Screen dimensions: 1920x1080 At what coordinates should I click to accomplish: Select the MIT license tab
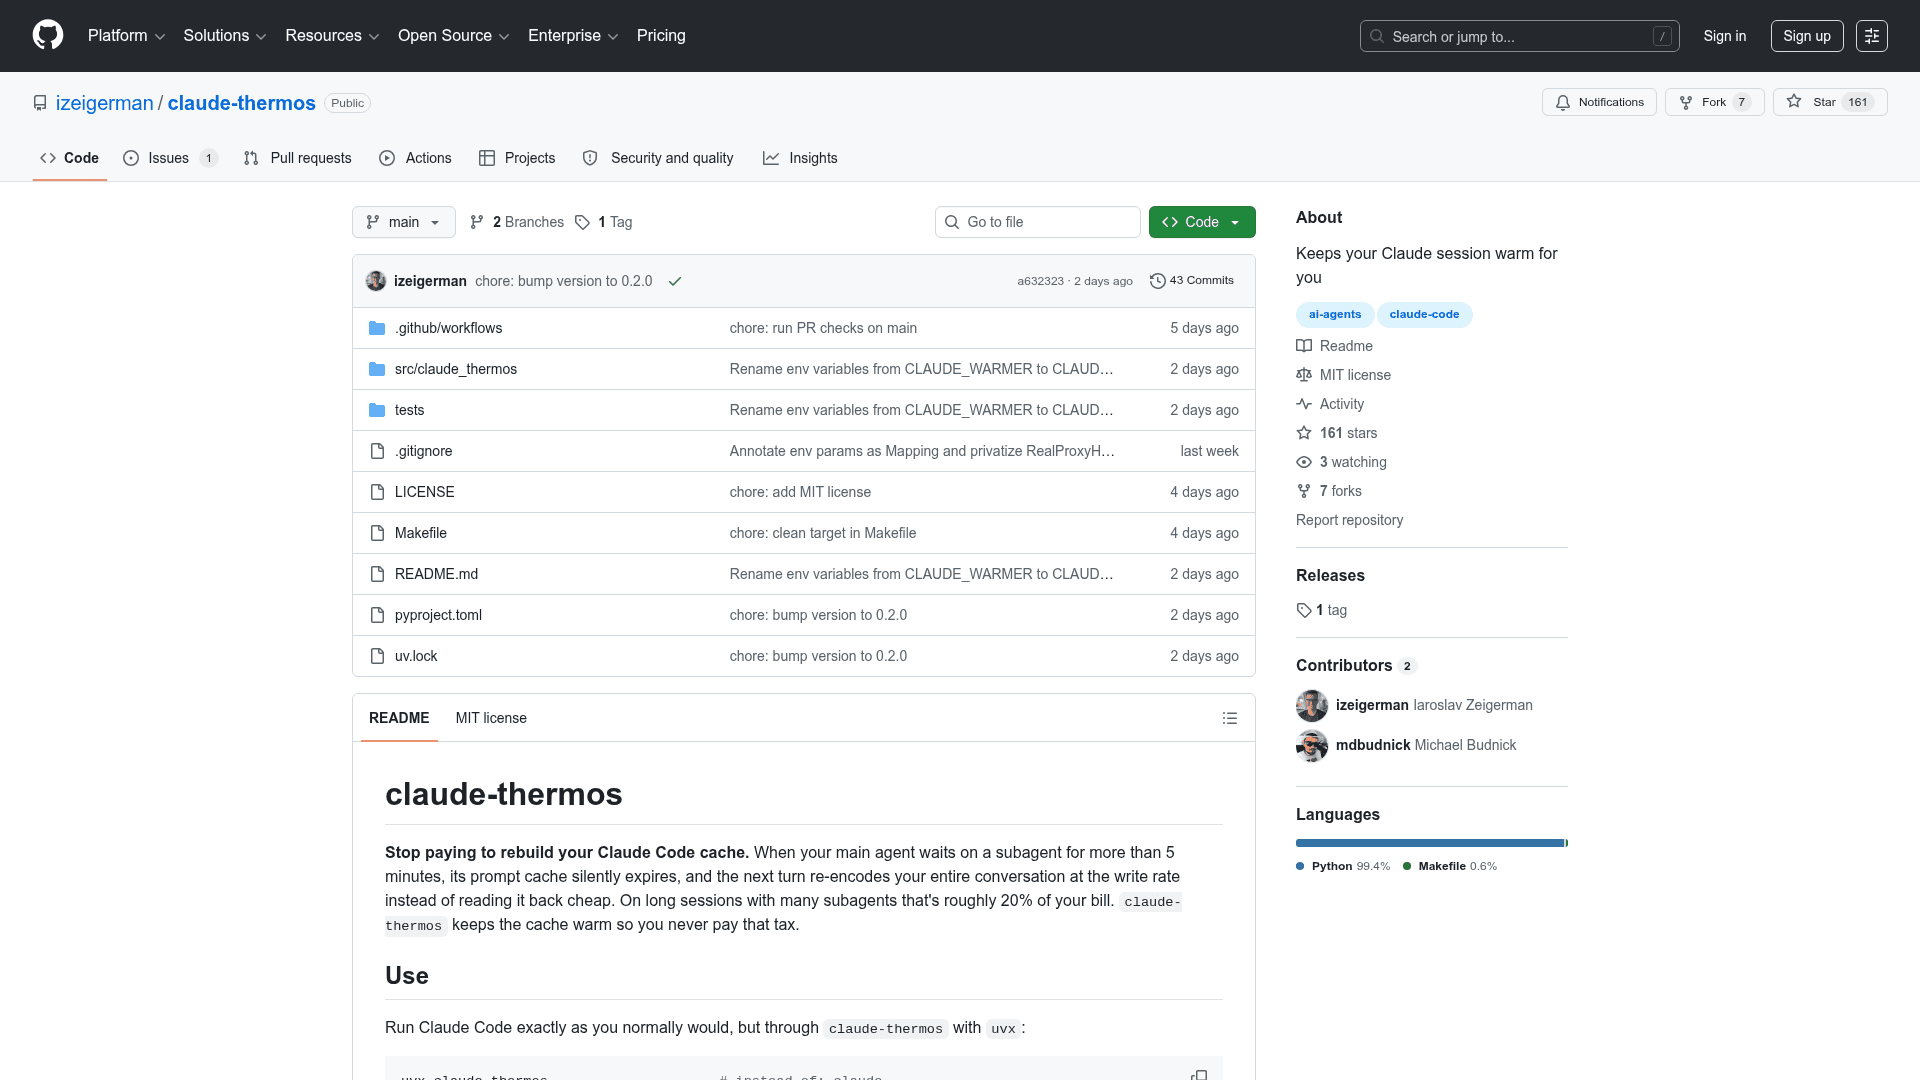(x=491, y=718)
